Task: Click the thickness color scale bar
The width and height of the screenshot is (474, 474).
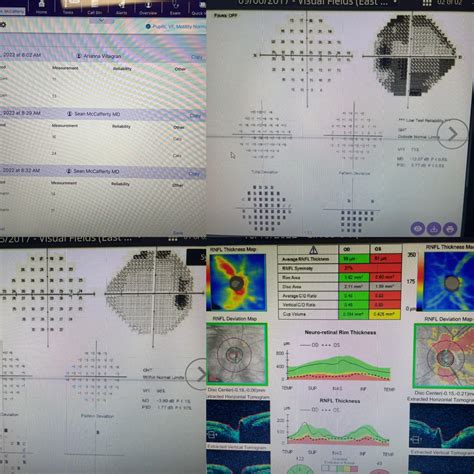Action: tap(421, 281)
